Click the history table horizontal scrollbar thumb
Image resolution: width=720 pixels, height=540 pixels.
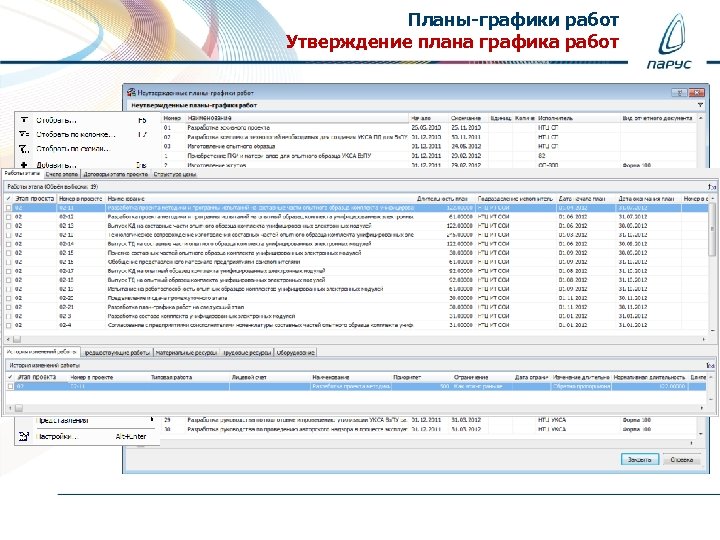[x=18, y=408]
